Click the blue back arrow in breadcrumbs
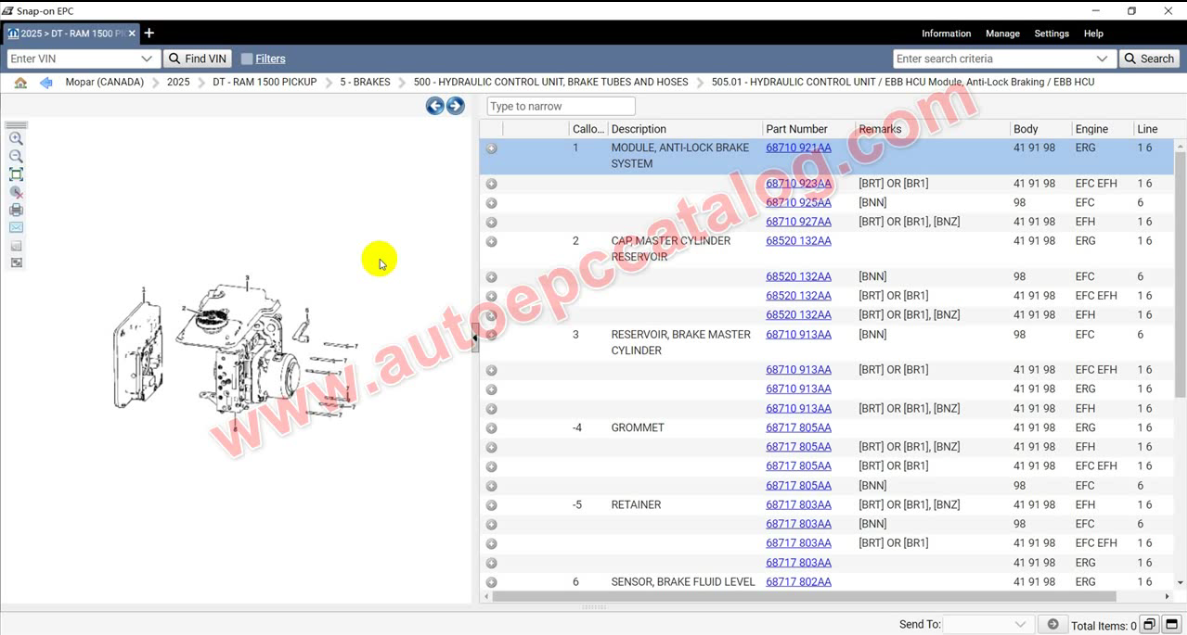 point(46,82)
